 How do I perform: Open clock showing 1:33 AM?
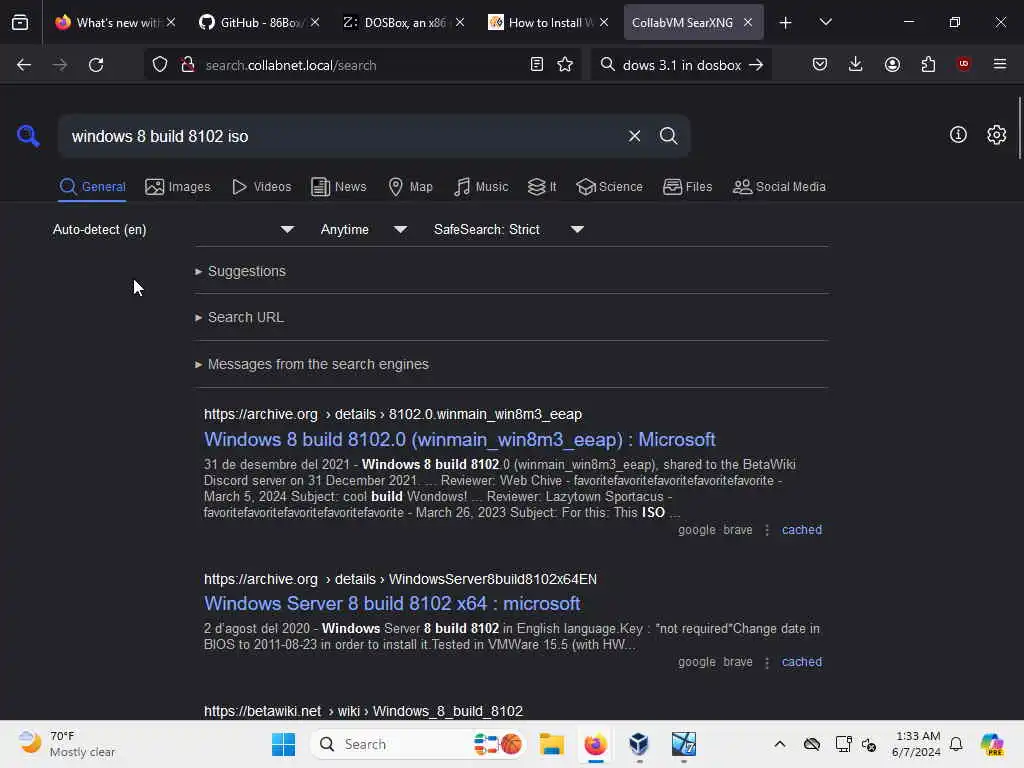917,744
